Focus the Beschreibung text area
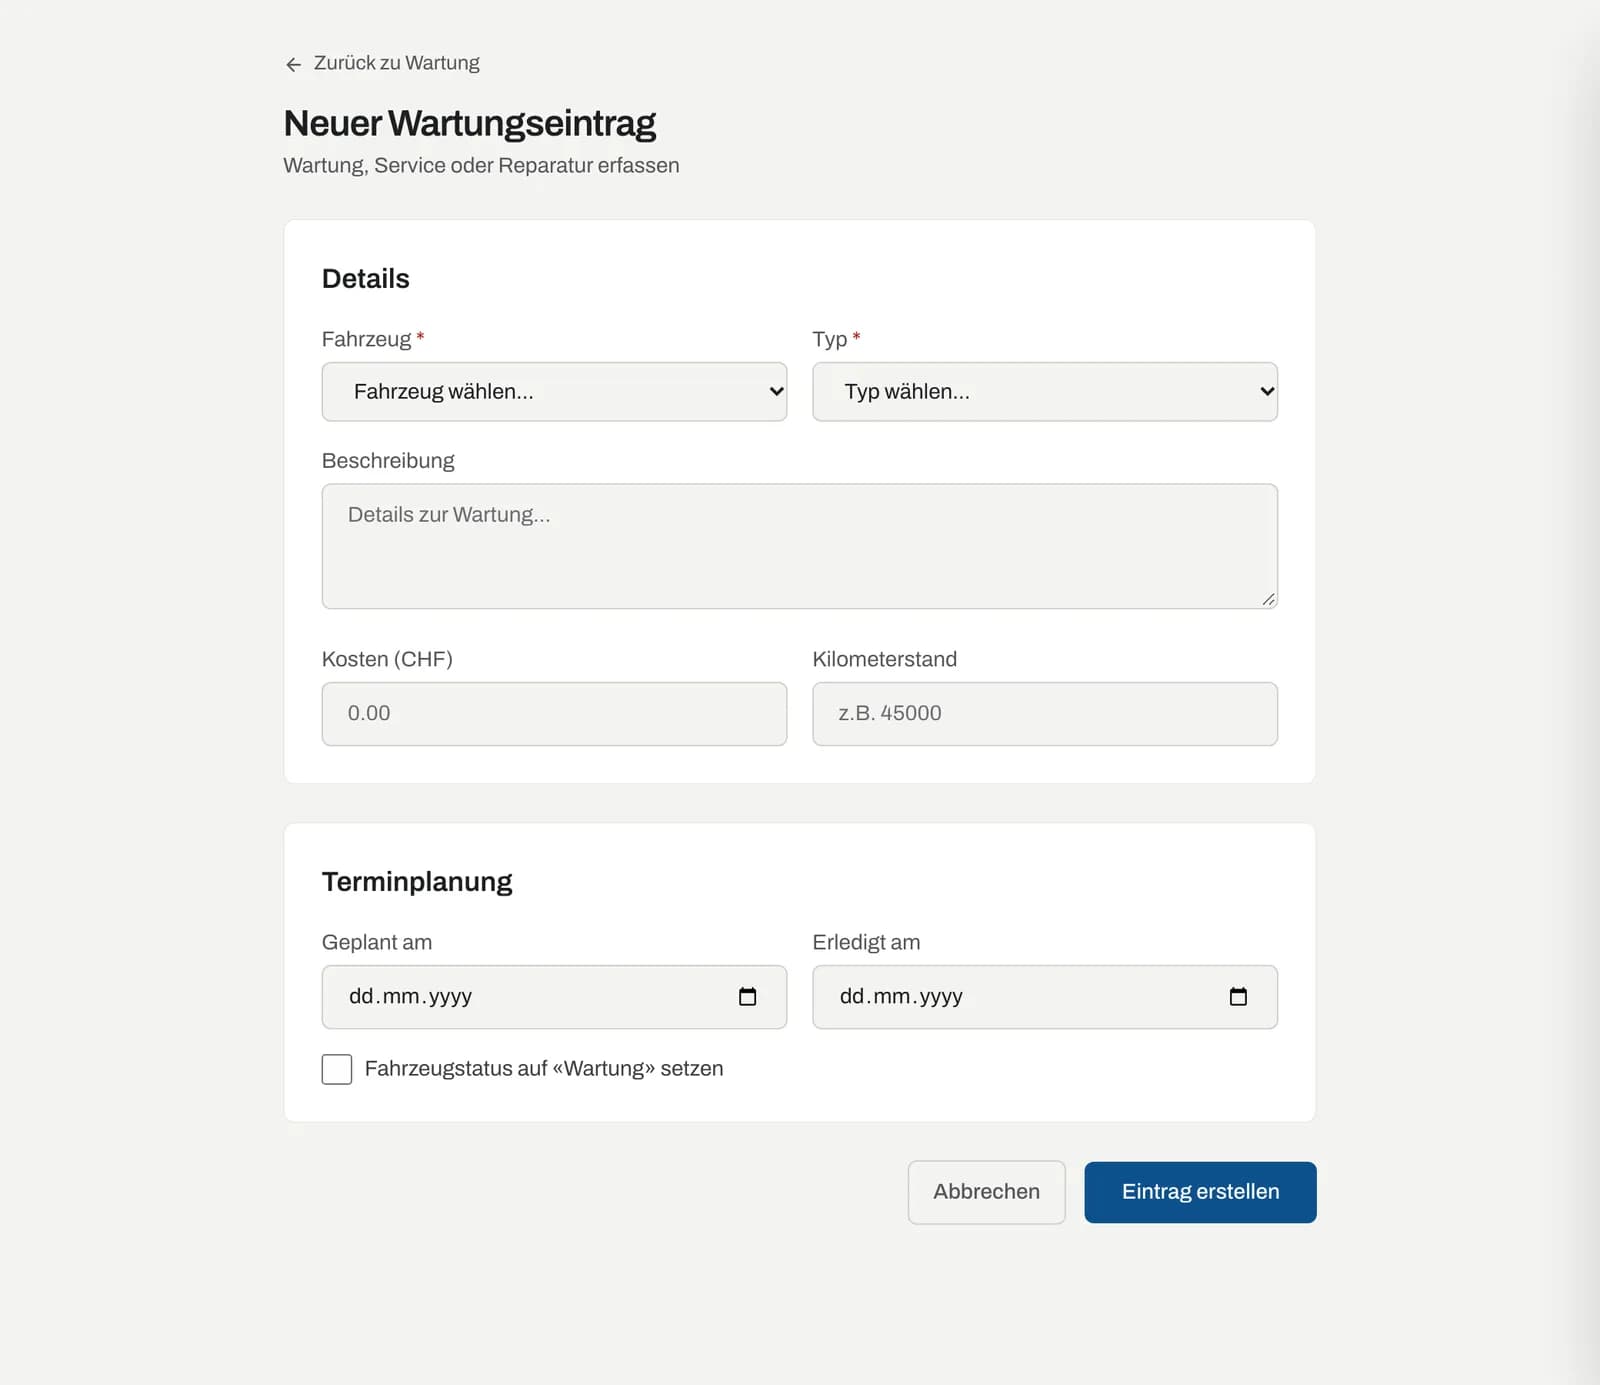The image size is (1600, 1385). pos(800,546)
